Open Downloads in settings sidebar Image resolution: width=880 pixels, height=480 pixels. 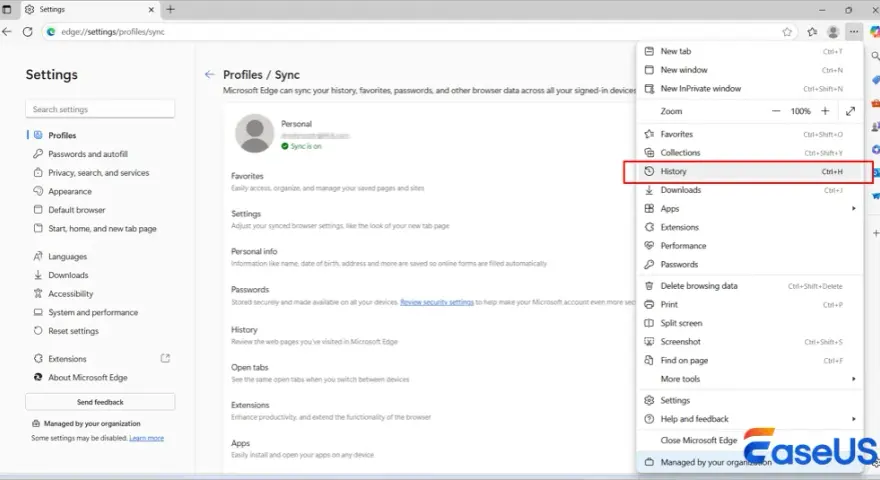[x=68, y=275]
